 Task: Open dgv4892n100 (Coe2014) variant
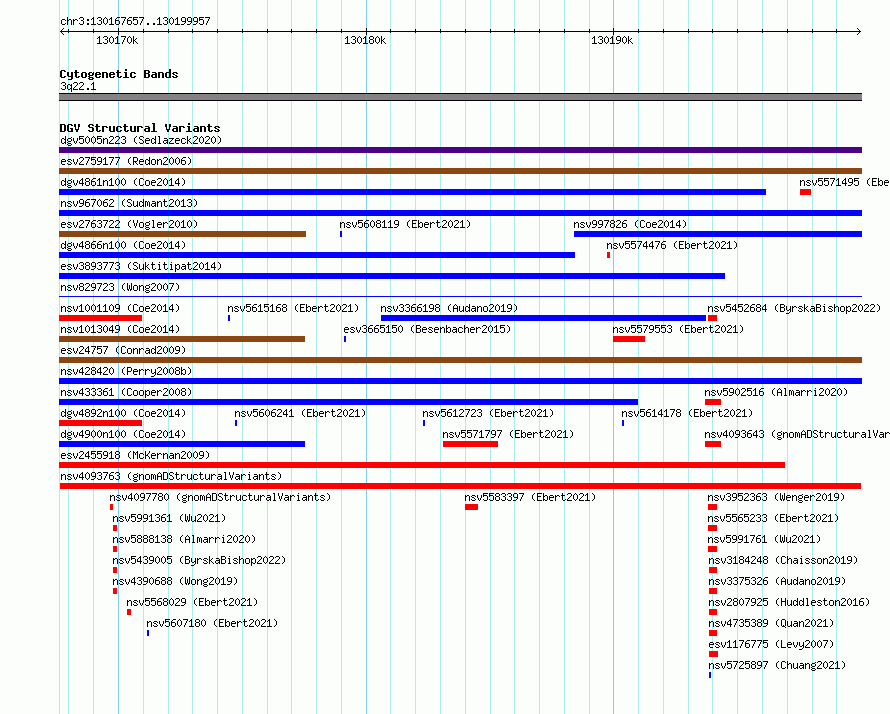coord(123,413)
